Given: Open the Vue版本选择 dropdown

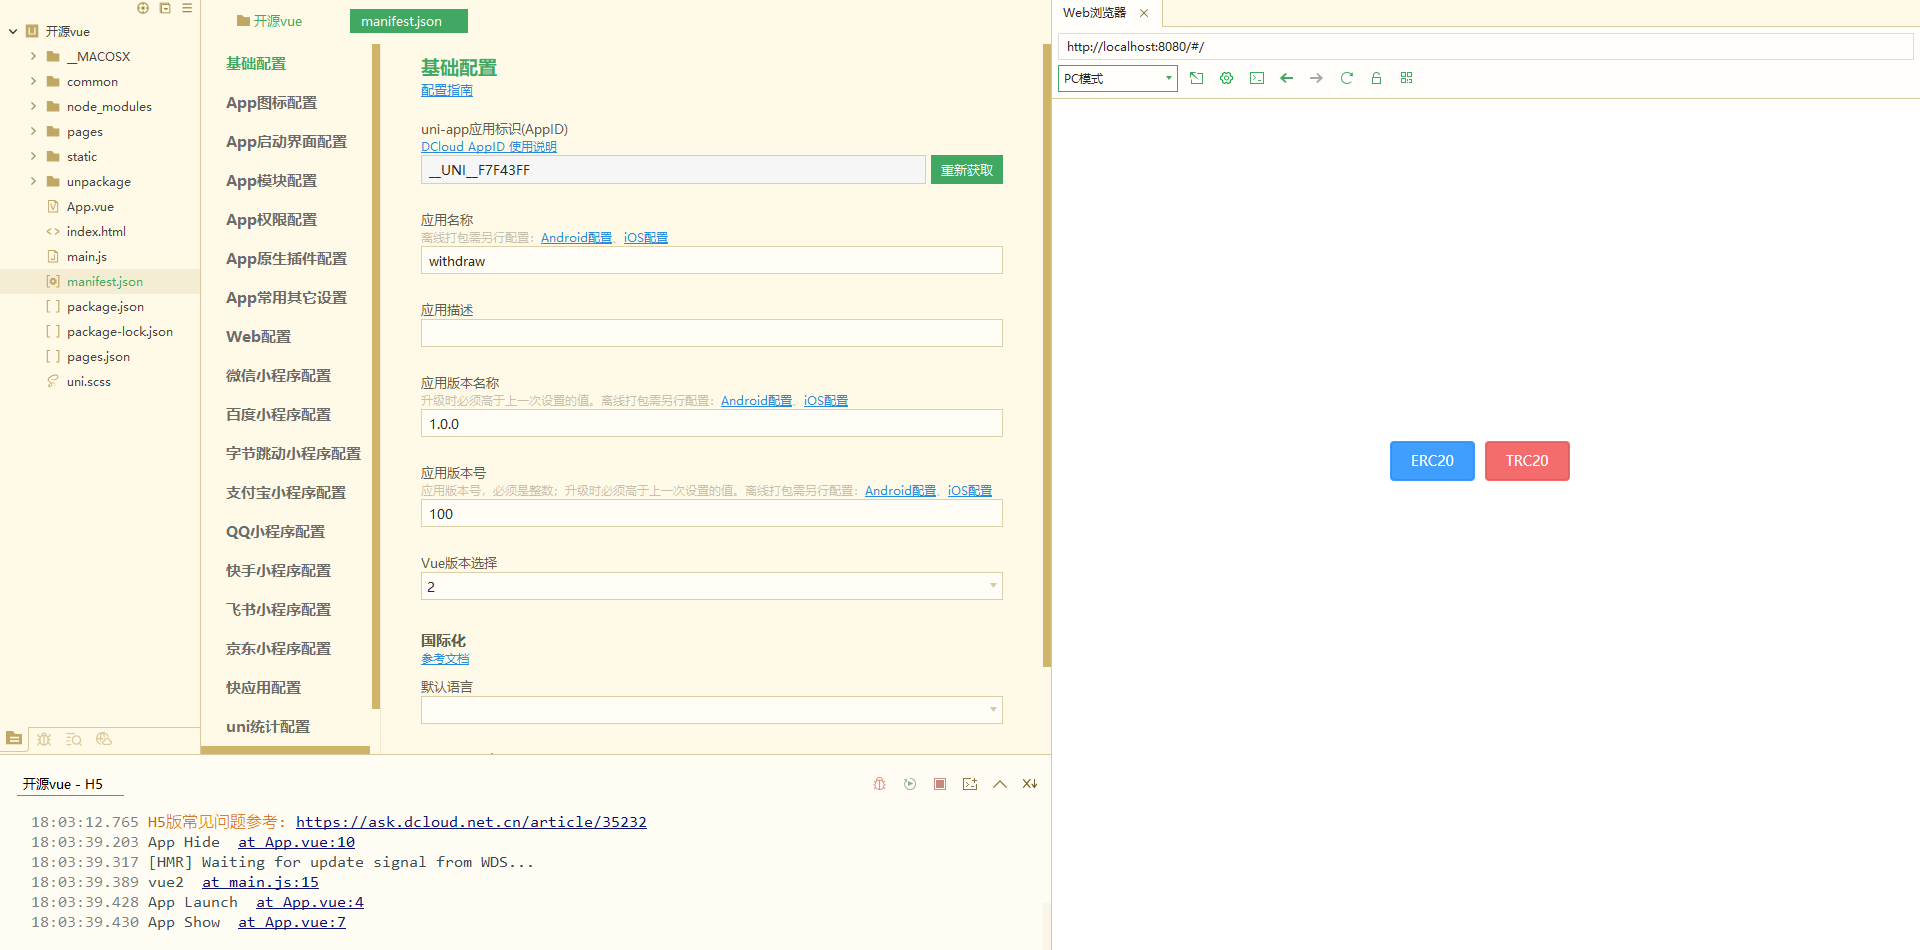Looking at the screenshot, I should 711,586.
